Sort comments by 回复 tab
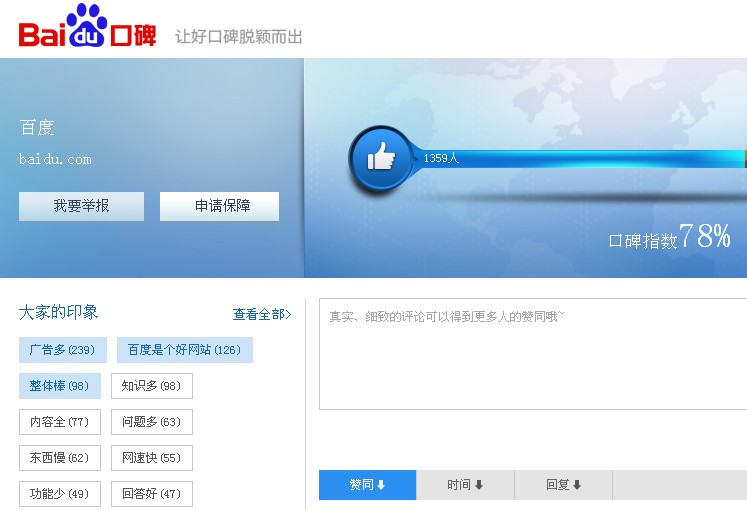The image size is (747, 510). point(564,485)
